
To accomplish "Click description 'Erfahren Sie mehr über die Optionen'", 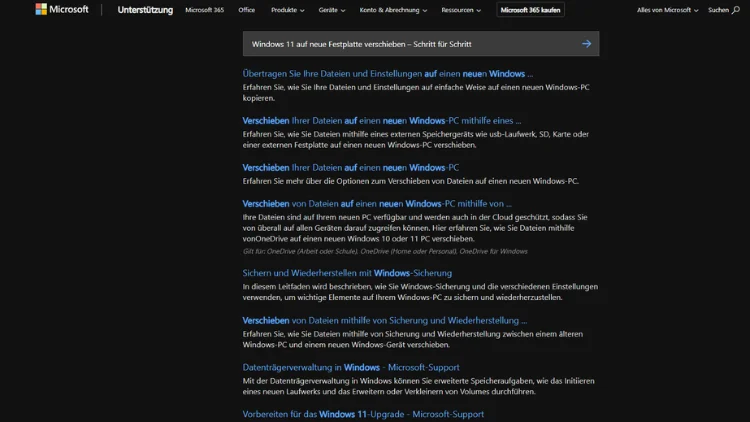I will (410, 181).
